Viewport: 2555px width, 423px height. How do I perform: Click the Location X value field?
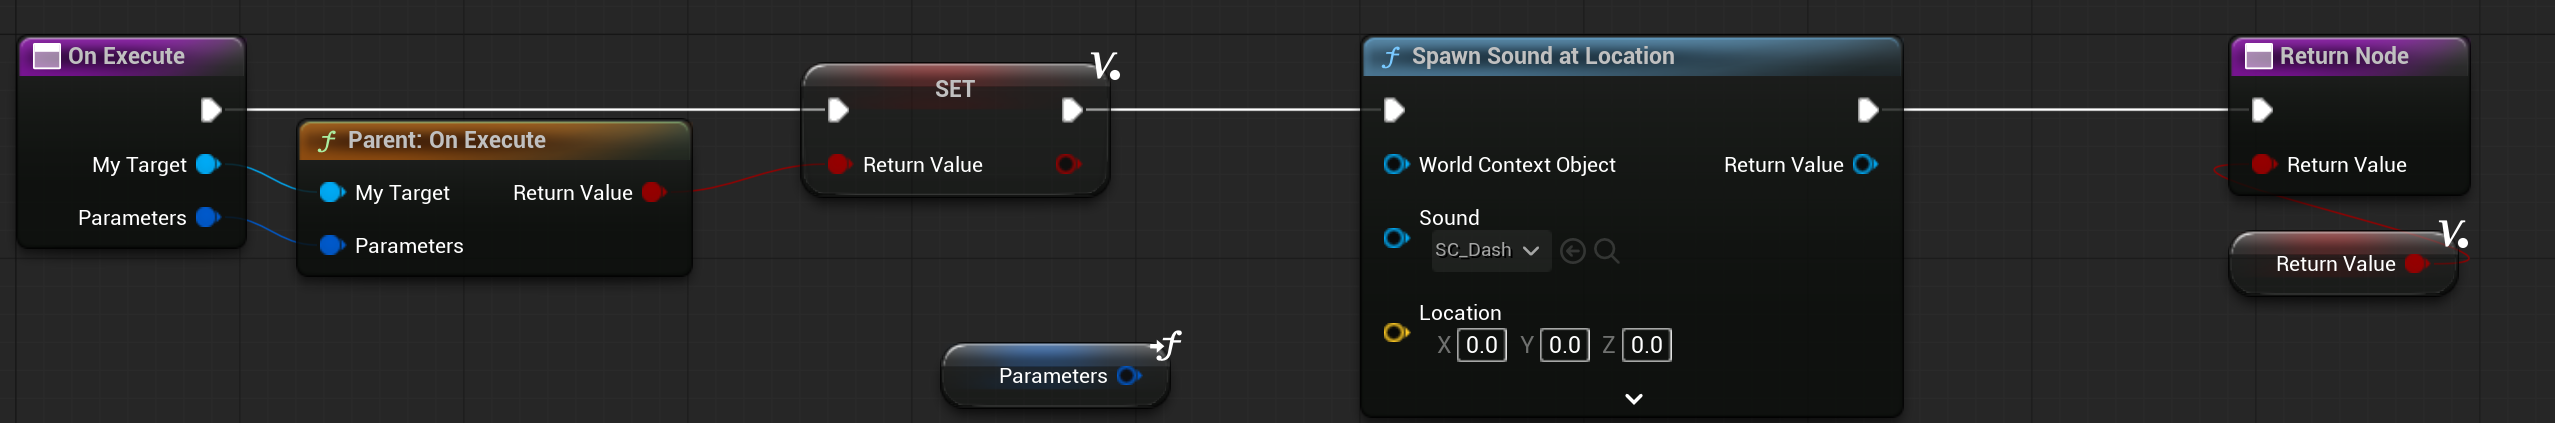coord(1481,345)
